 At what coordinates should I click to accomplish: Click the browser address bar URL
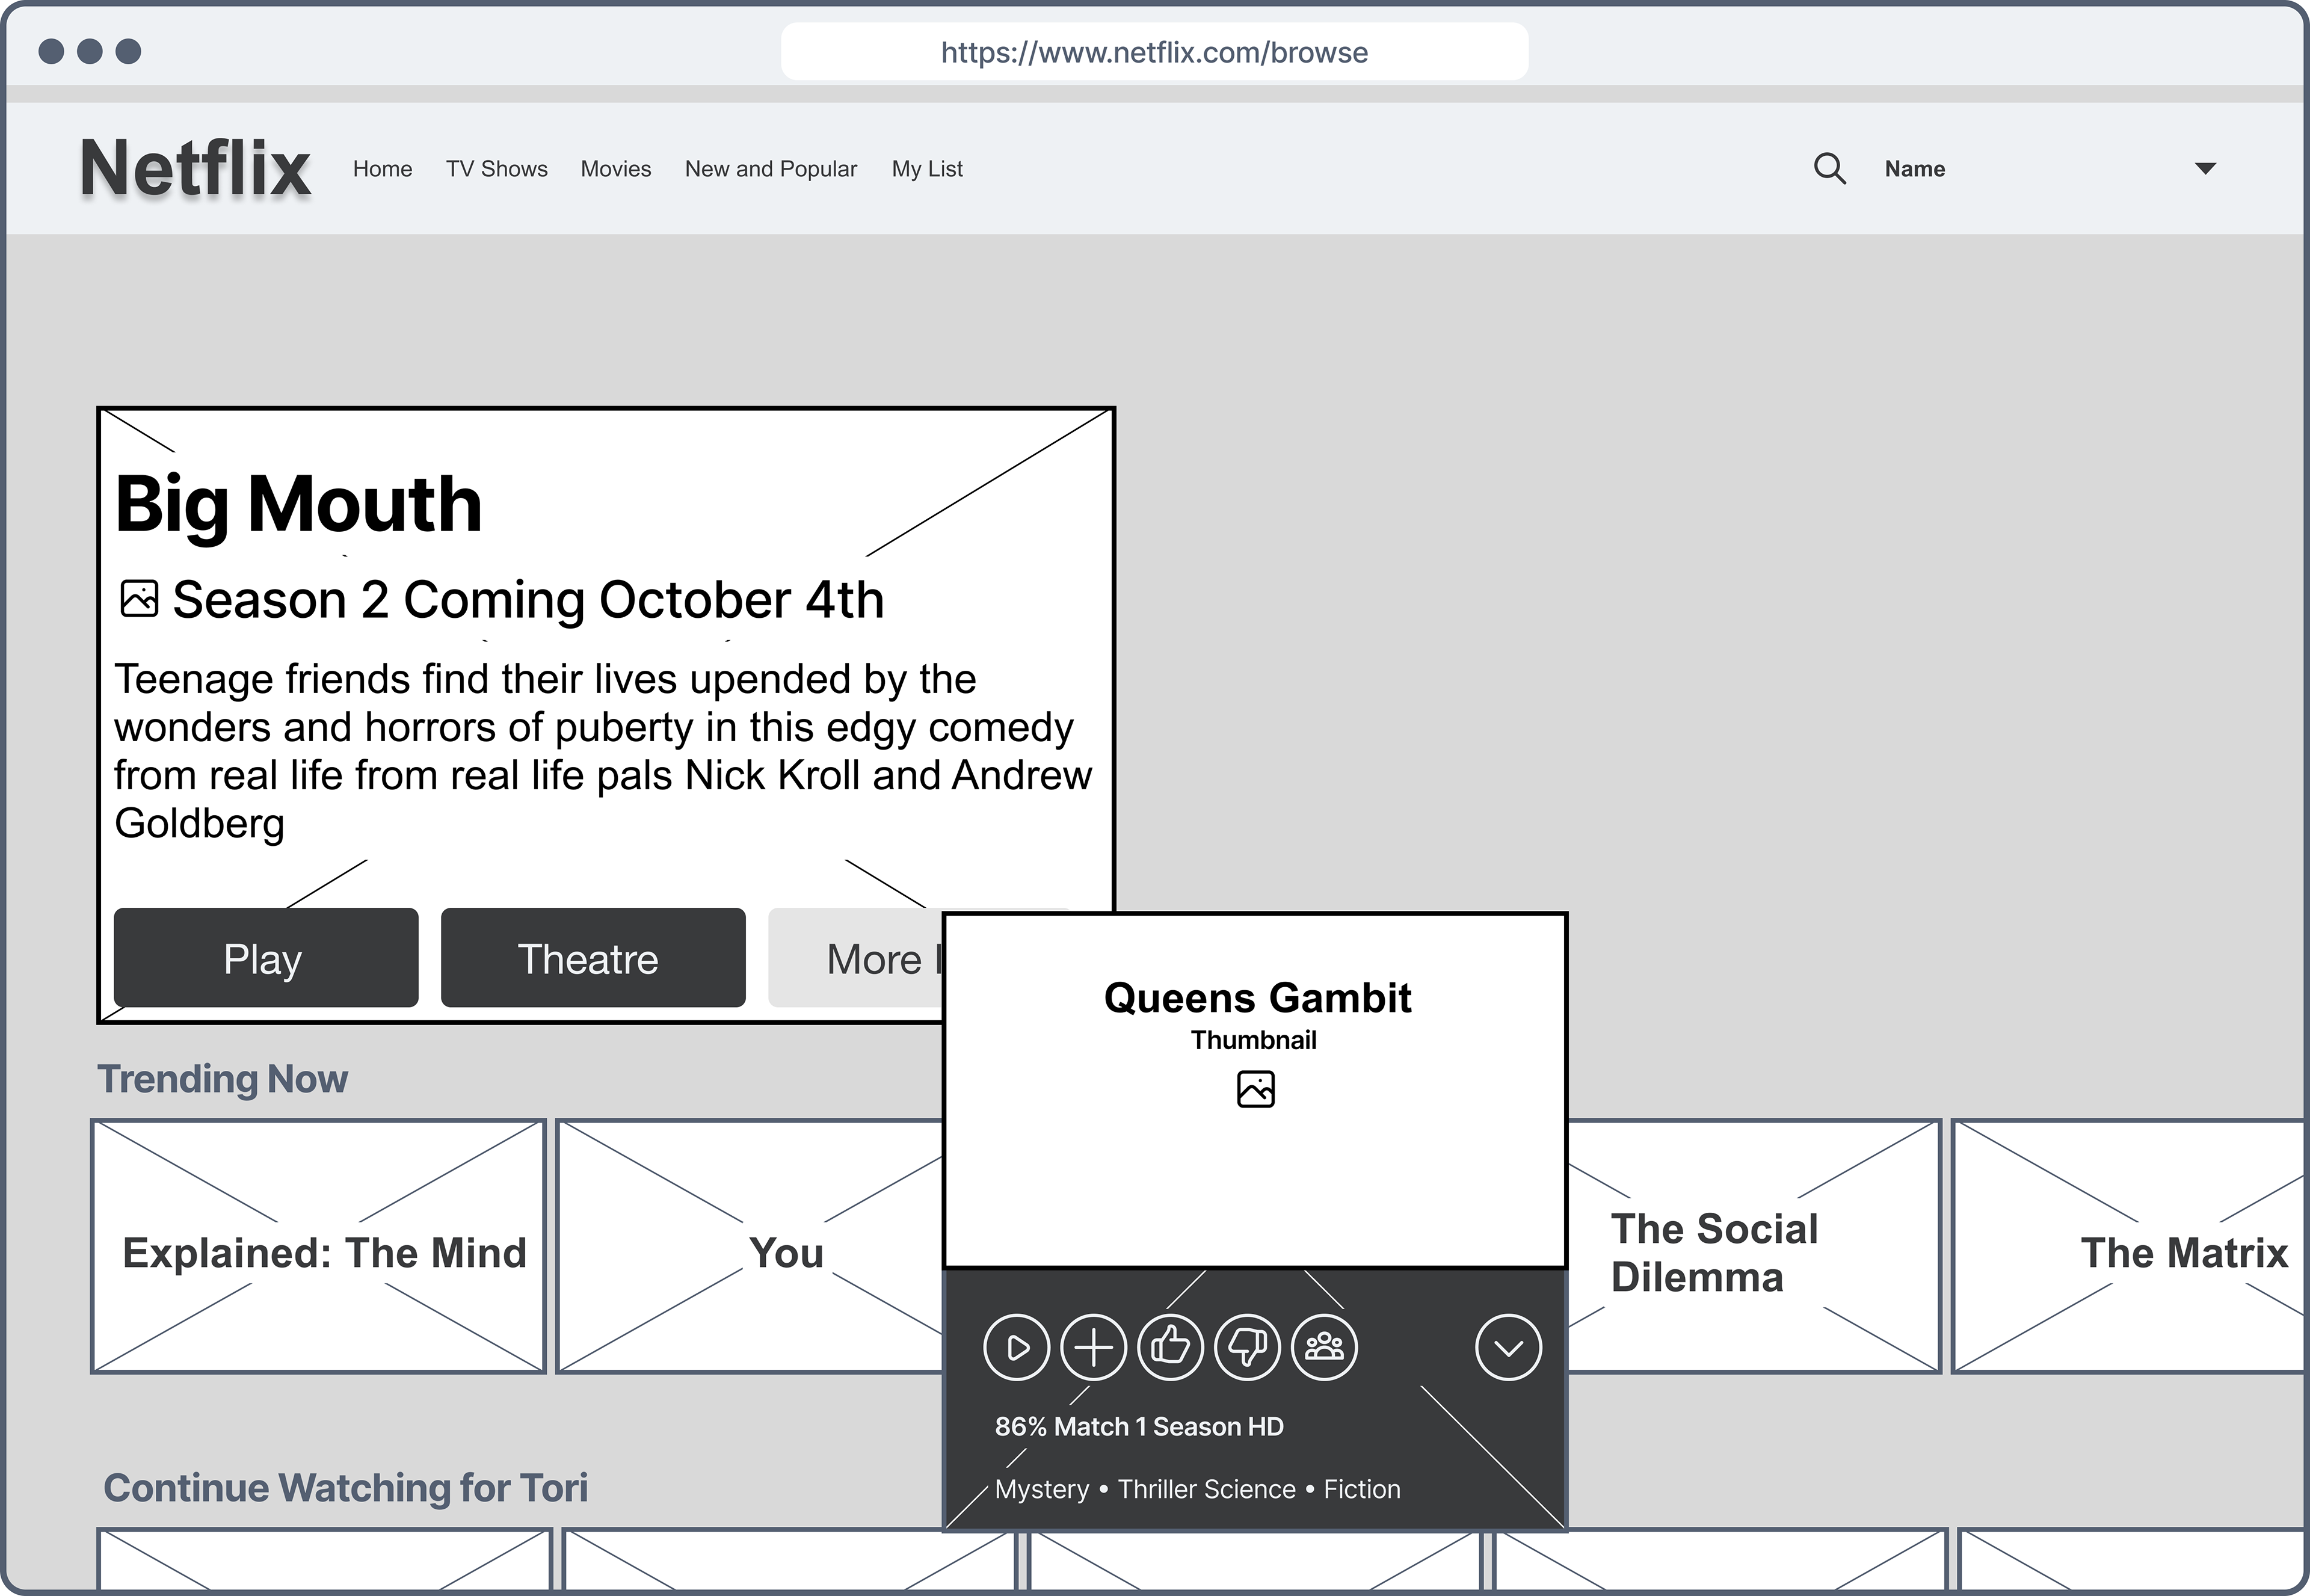point(1154,52)
